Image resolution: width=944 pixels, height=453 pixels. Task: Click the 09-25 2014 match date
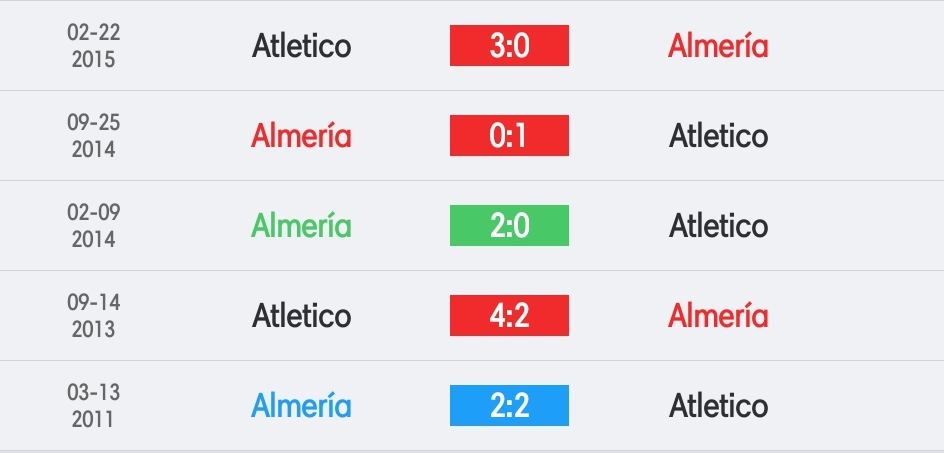(x=93, y=136)
